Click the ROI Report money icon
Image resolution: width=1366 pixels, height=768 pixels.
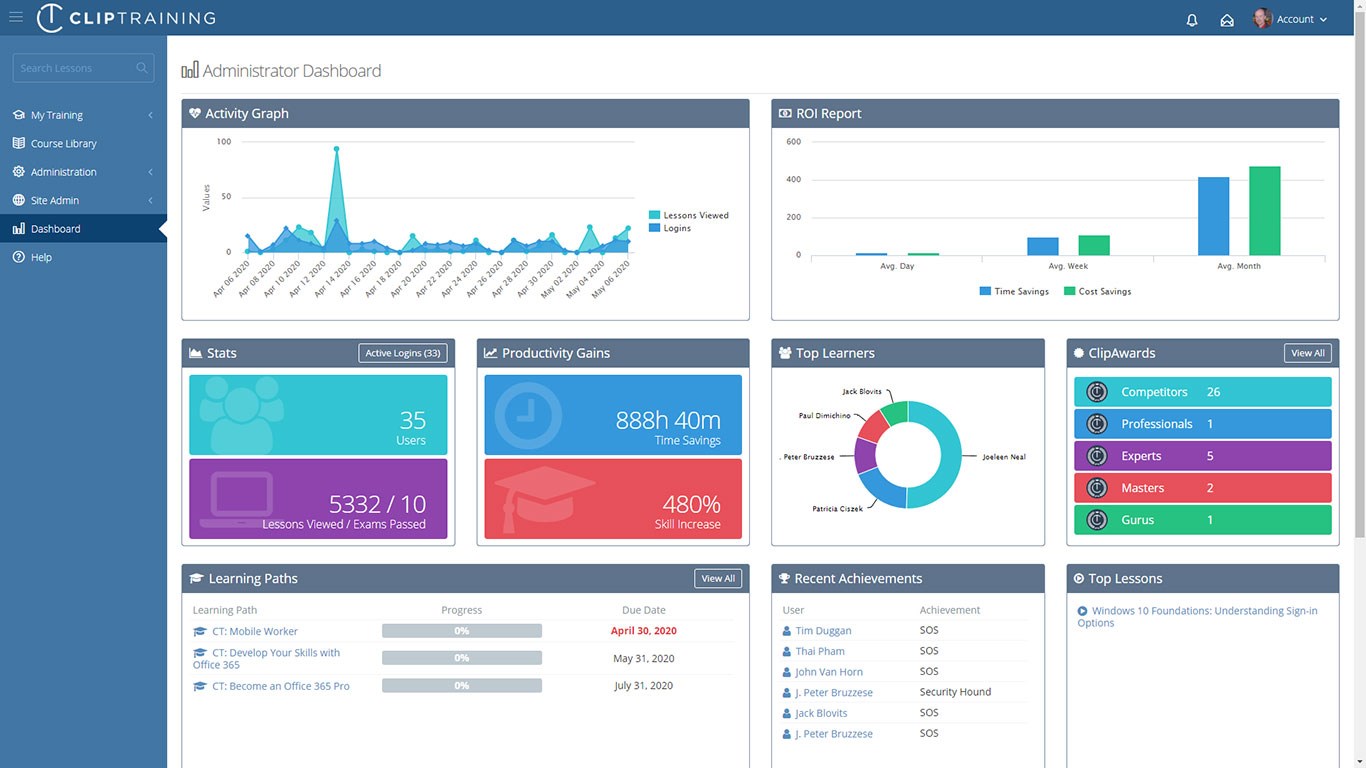(785, 113)
